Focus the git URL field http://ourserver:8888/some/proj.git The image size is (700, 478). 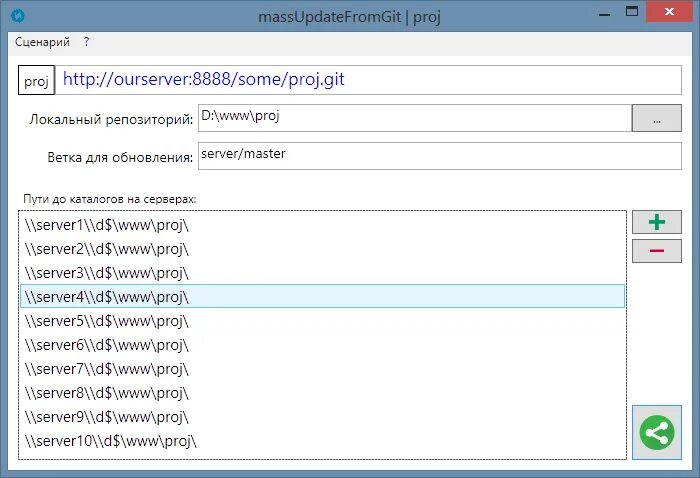pos(368,80)
